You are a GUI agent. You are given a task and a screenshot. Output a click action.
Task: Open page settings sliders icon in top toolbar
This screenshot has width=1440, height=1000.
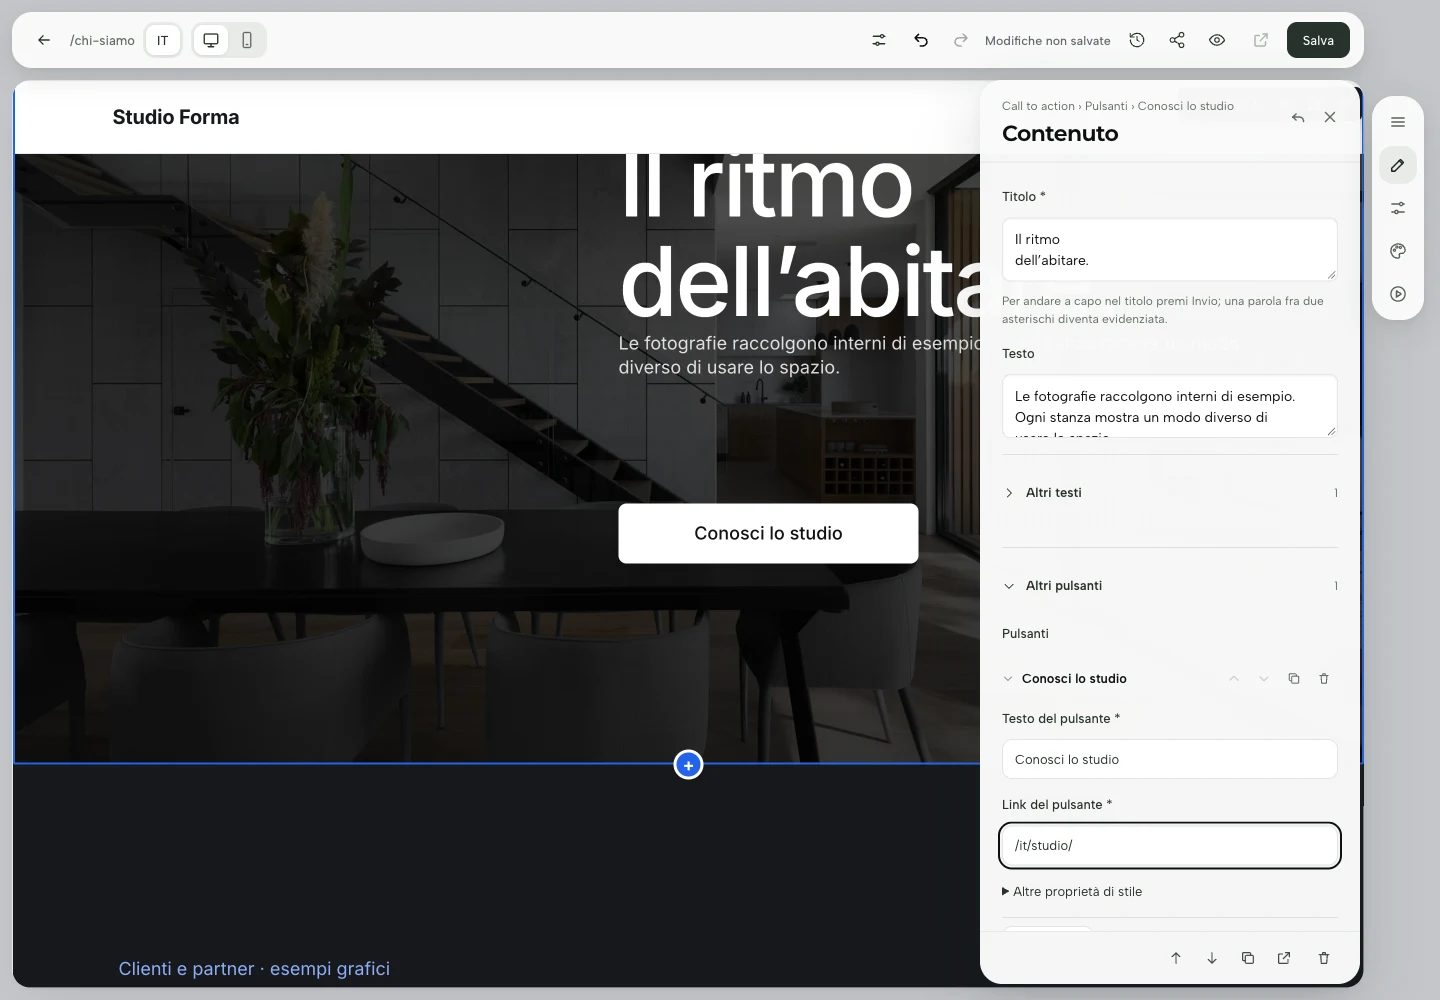click(x=879, y=40)
